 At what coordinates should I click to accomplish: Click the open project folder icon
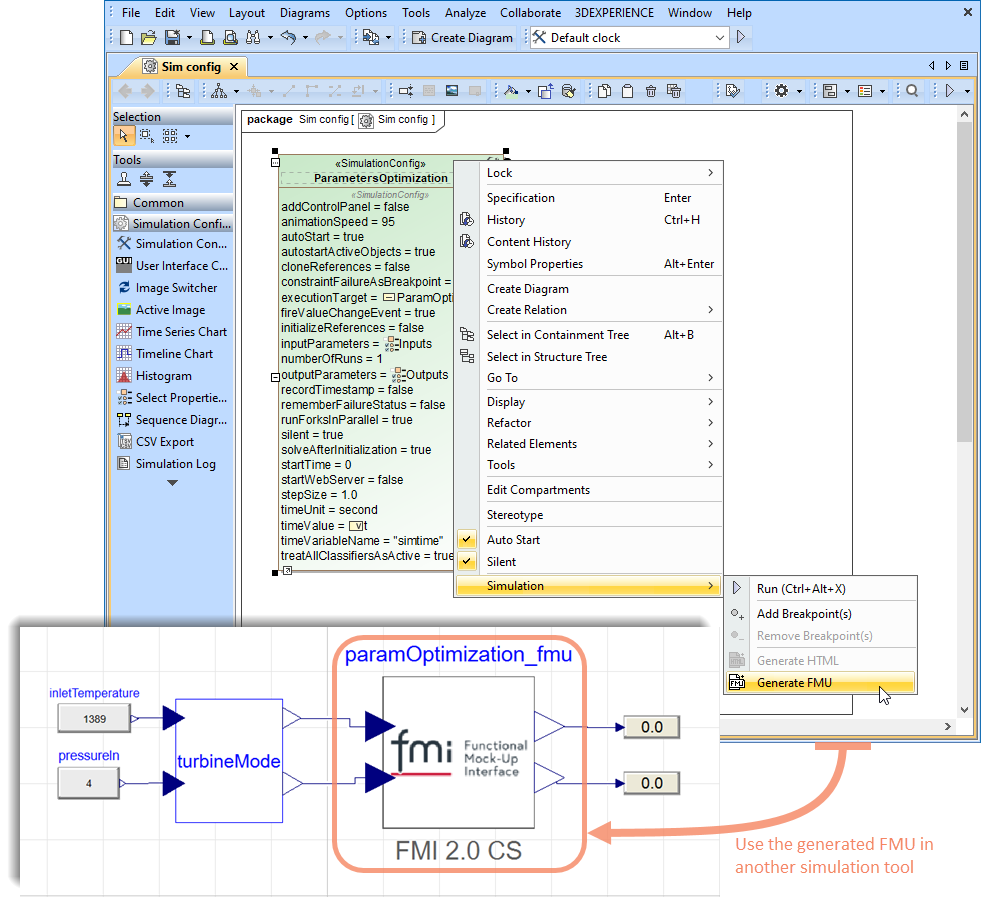tap(148, 38)
